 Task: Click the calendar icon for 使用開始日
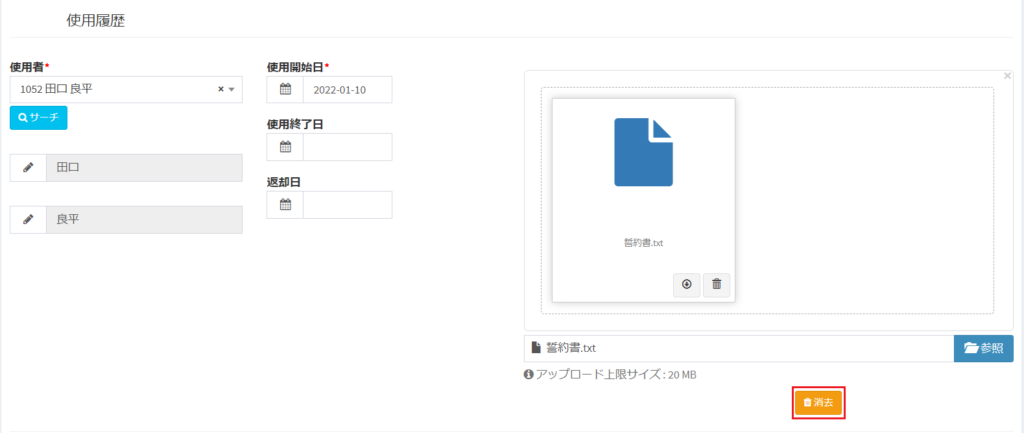(x=285, y=89)
